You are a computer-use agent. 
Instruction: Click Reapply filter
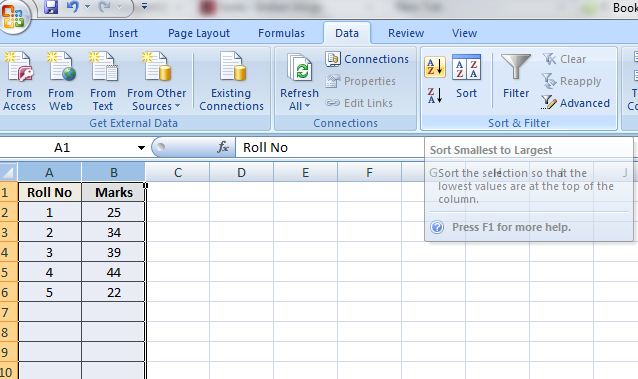(x=572, y=81)
